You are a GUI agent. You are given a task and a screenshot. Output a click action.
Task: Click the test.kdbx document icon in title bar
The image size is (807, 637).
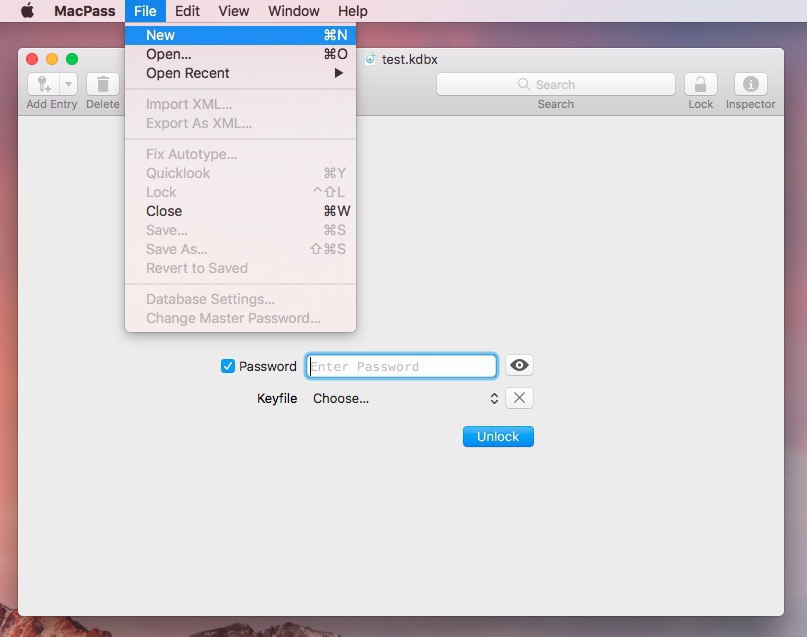click(x=370, y=59)
